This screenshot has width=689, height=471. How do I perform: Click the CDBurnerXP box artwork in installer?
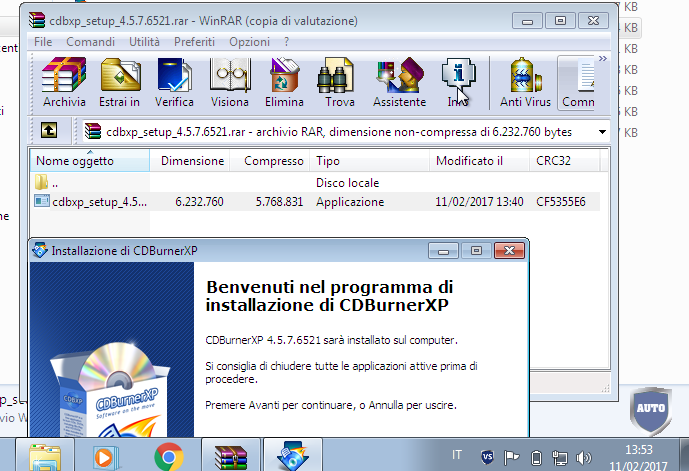pos(110,389)
